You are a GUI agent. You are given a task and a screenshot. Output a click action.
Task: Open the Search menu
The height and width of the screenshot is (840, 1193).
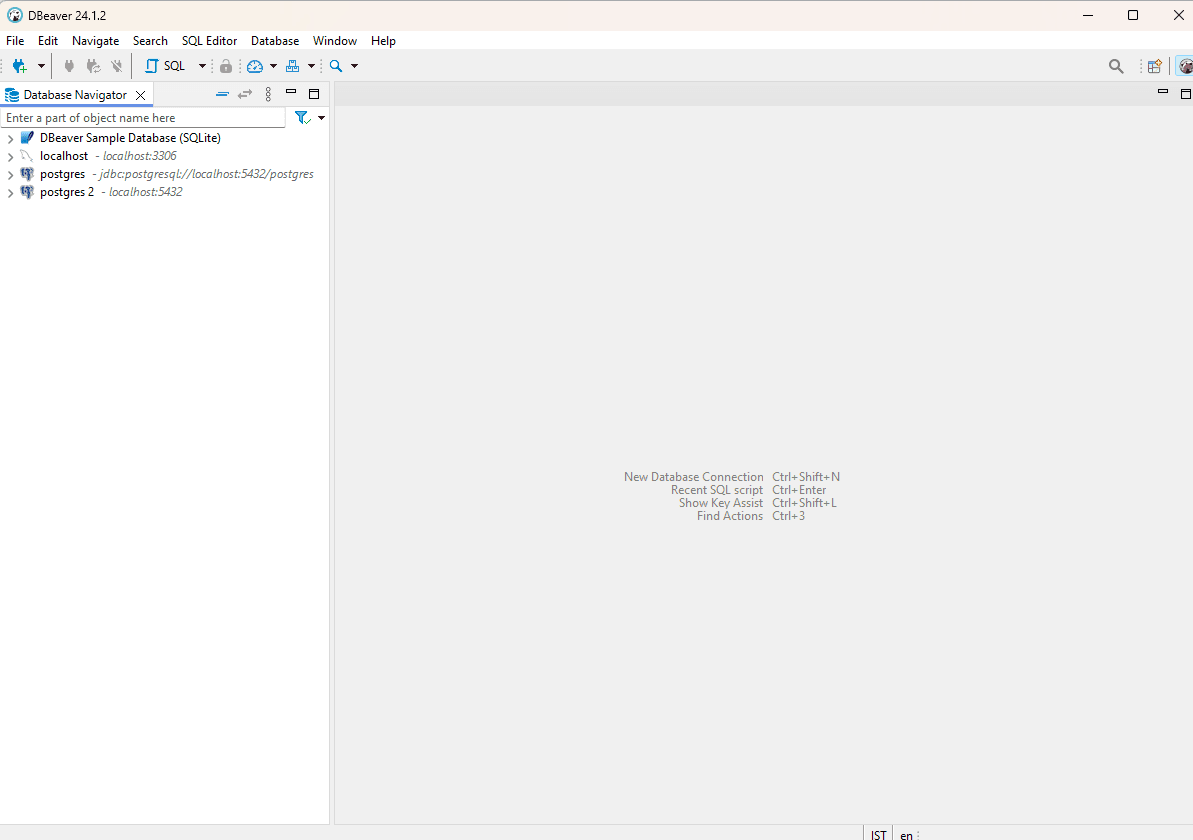pos(150,41)
